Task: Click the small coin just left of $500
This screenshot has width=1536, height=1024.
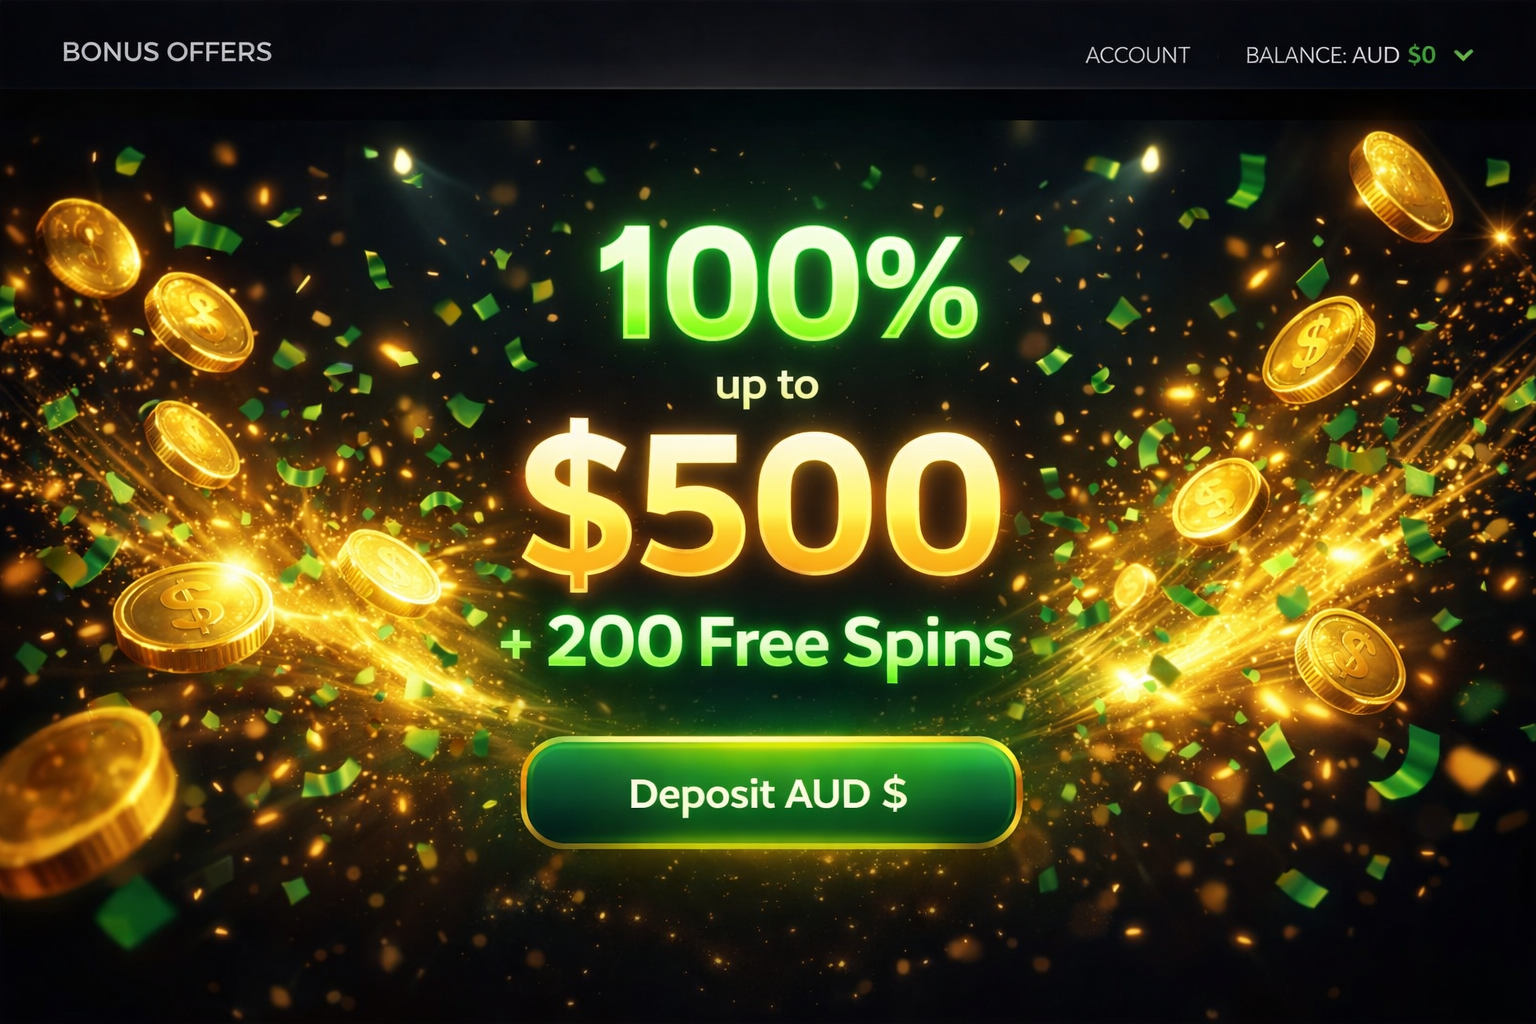Action: [388, 573]
